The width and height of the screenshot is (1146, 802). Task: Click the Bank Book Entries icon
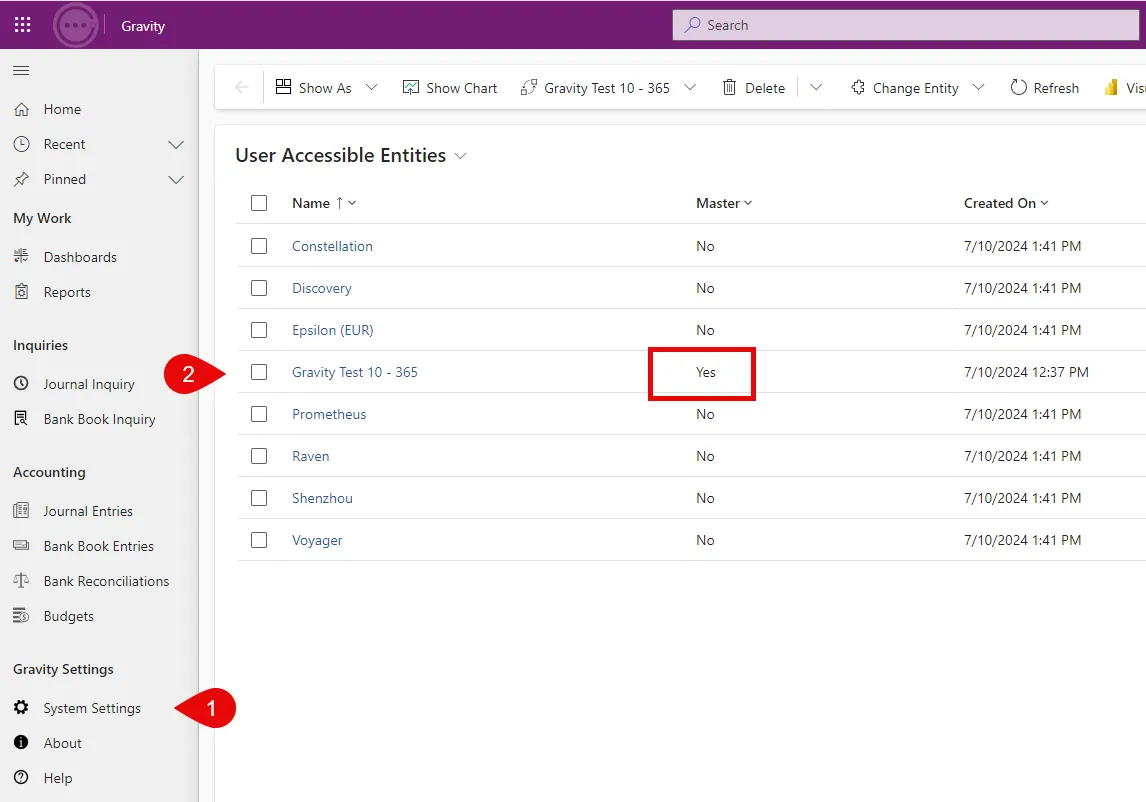tap(22, 545)
